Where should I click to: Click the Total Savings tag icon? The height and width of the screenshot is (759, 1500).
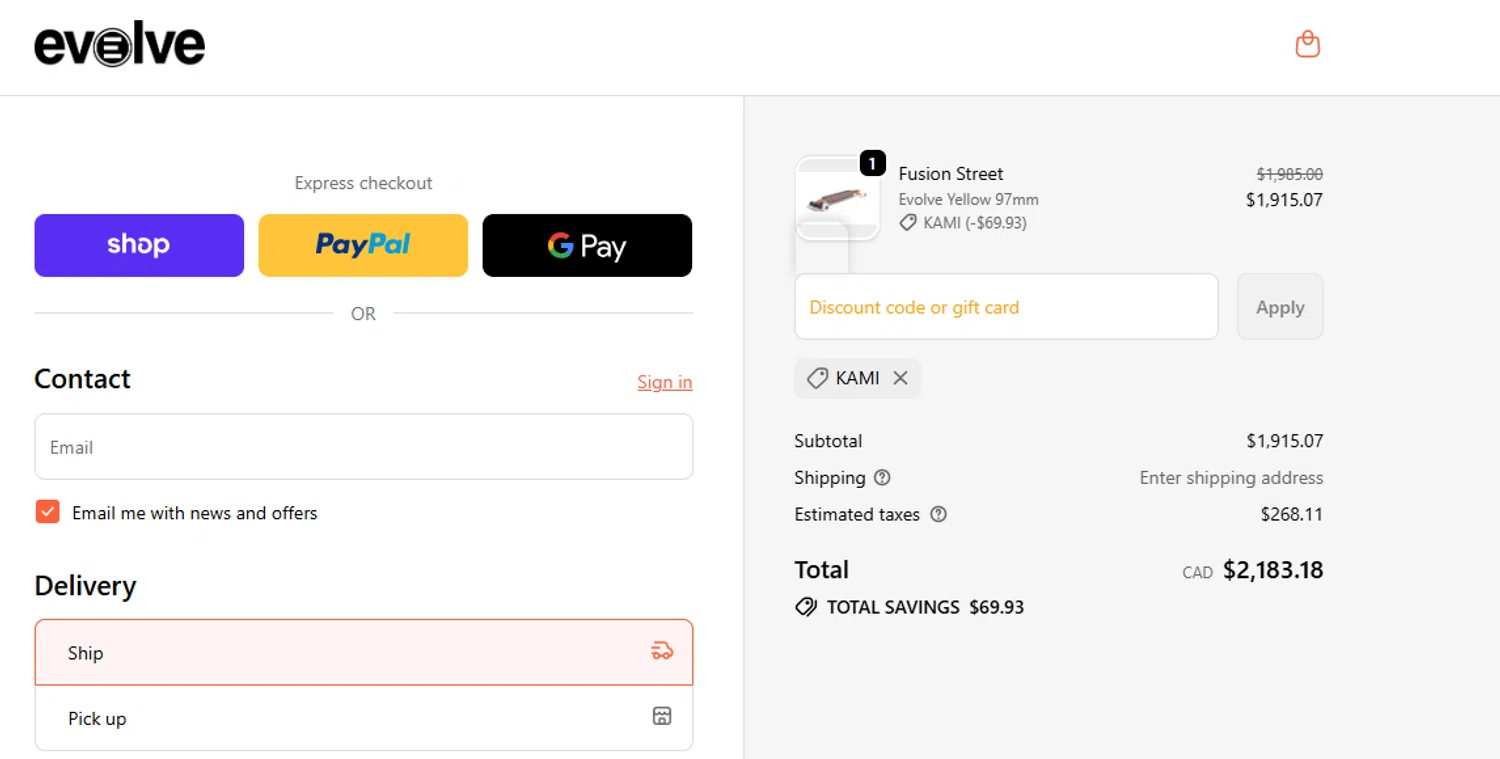pyautogui.click(x=805, y=607)
